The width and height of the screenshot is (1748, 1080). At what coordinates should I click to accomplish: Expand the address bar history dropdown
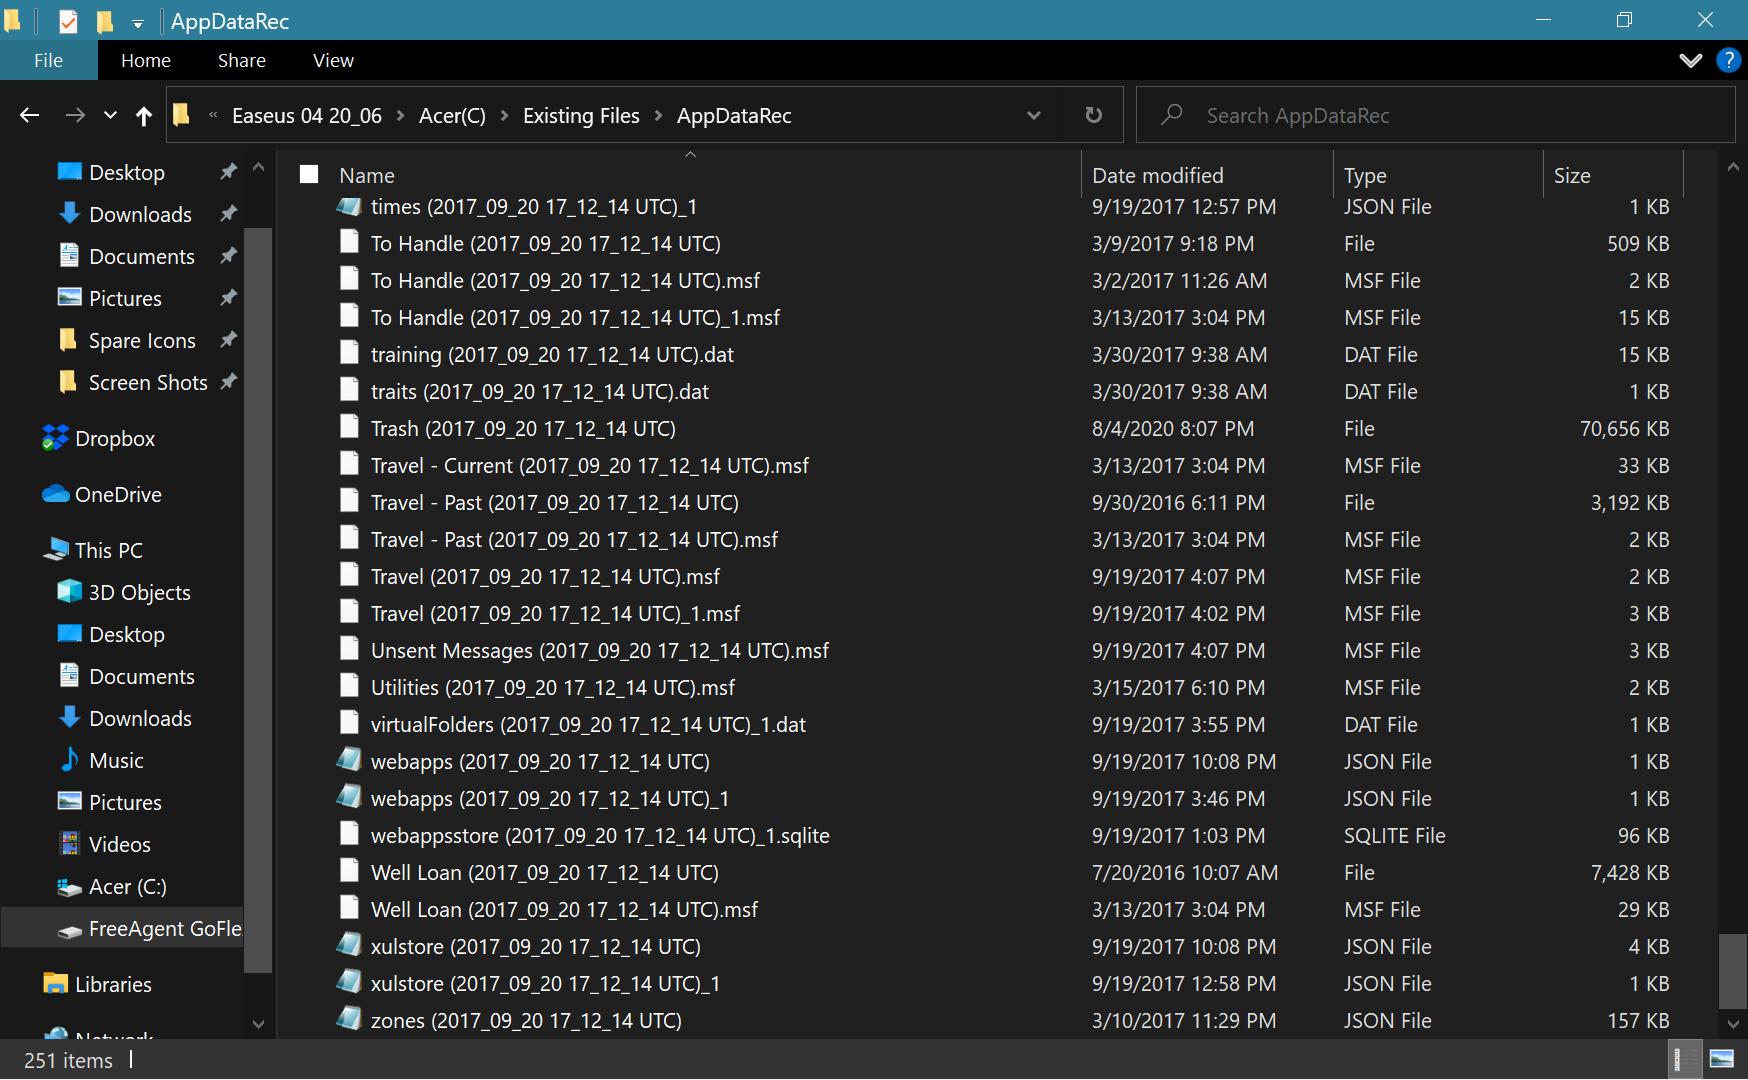[1034, 116]
